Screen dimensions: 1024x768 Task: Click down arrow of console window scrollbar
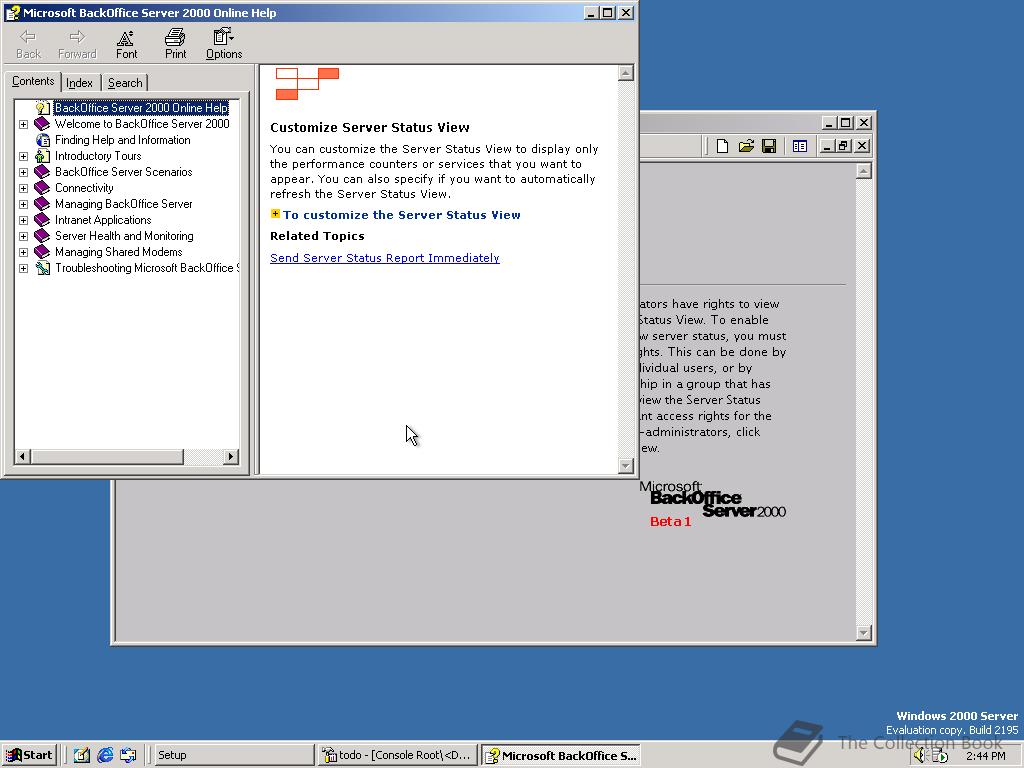coord(863,632)
